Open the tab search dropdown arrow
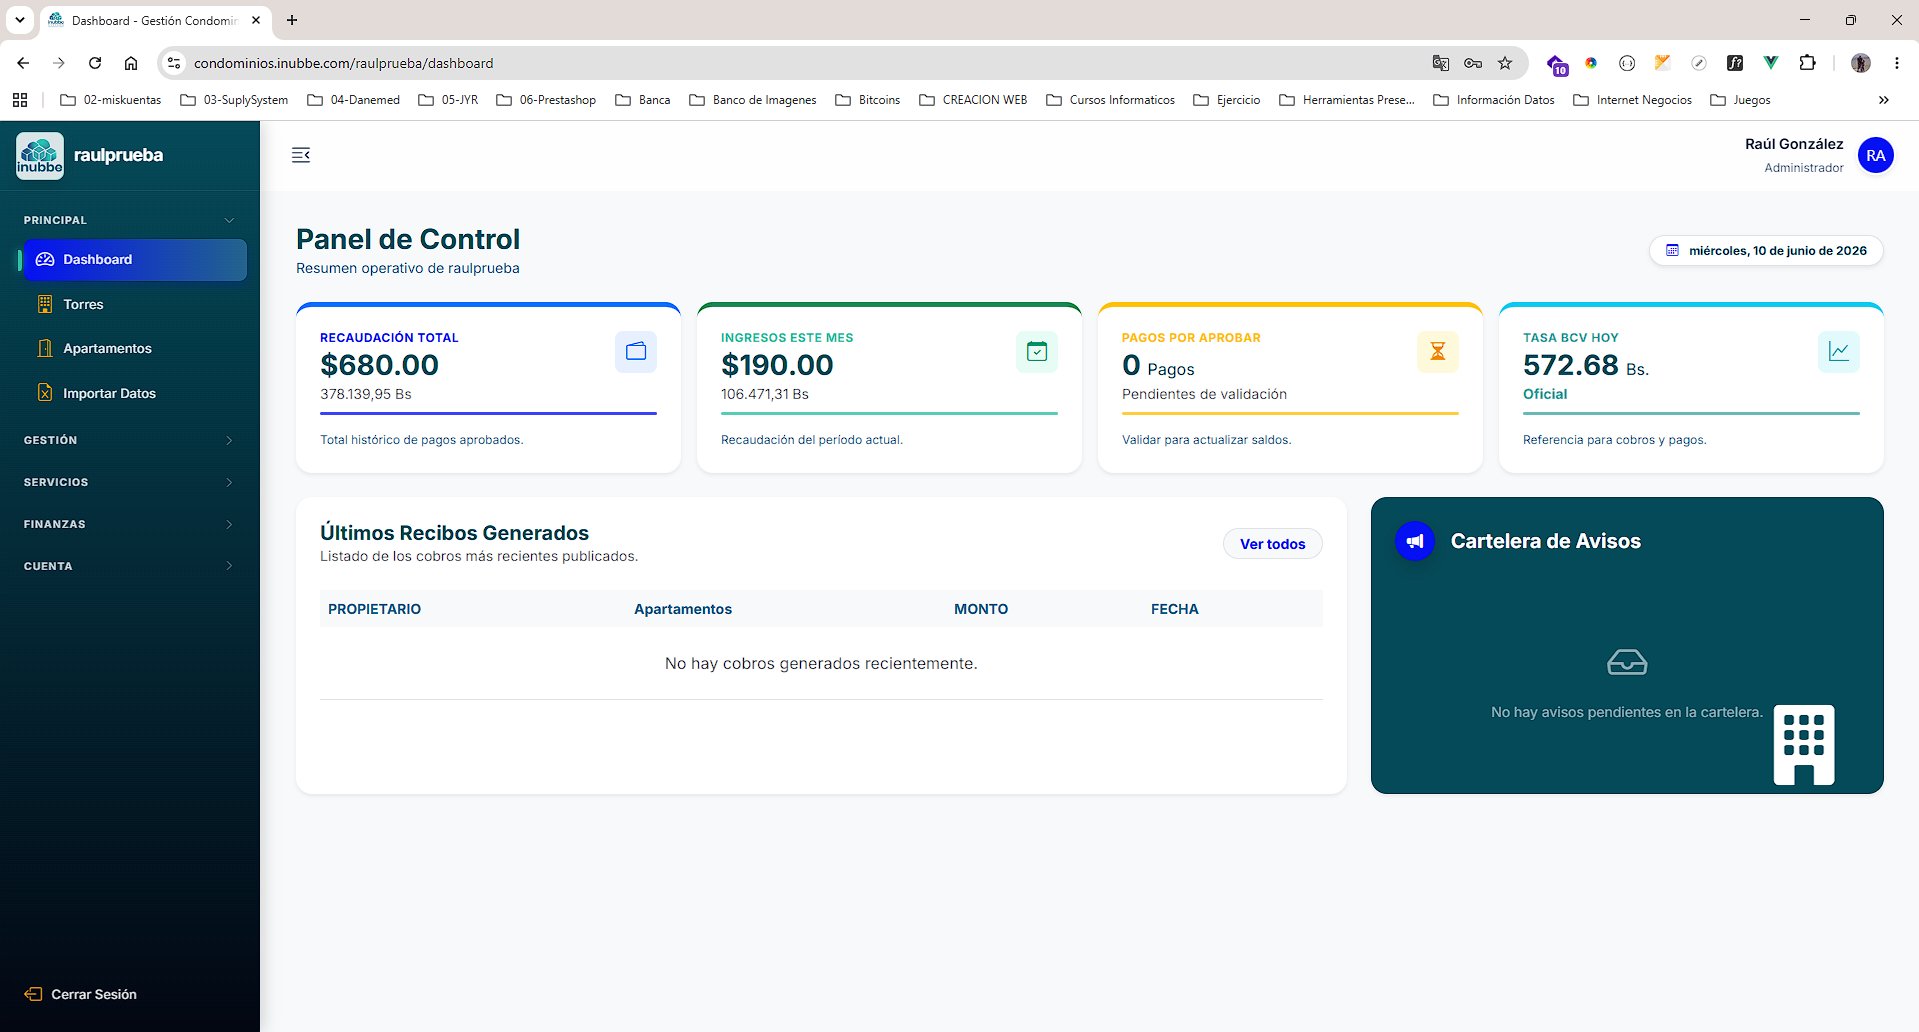The width and height of the screenshot is (1919, 1032). pos(20,20)
